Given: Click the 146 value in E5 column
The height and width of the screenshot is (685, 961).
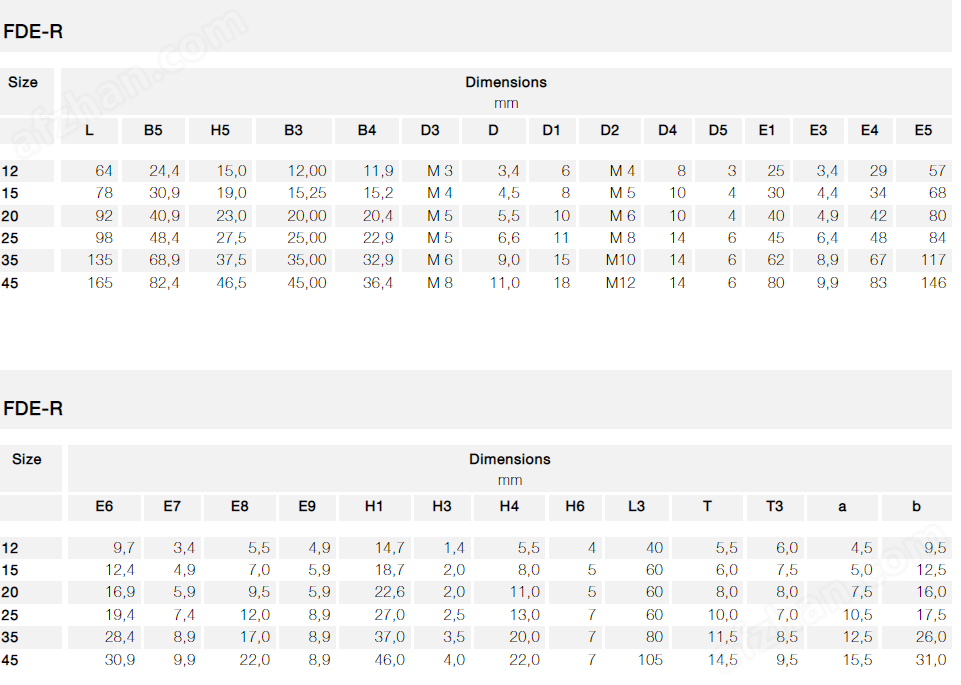Looking at the screenshot, I should (933, 283).
